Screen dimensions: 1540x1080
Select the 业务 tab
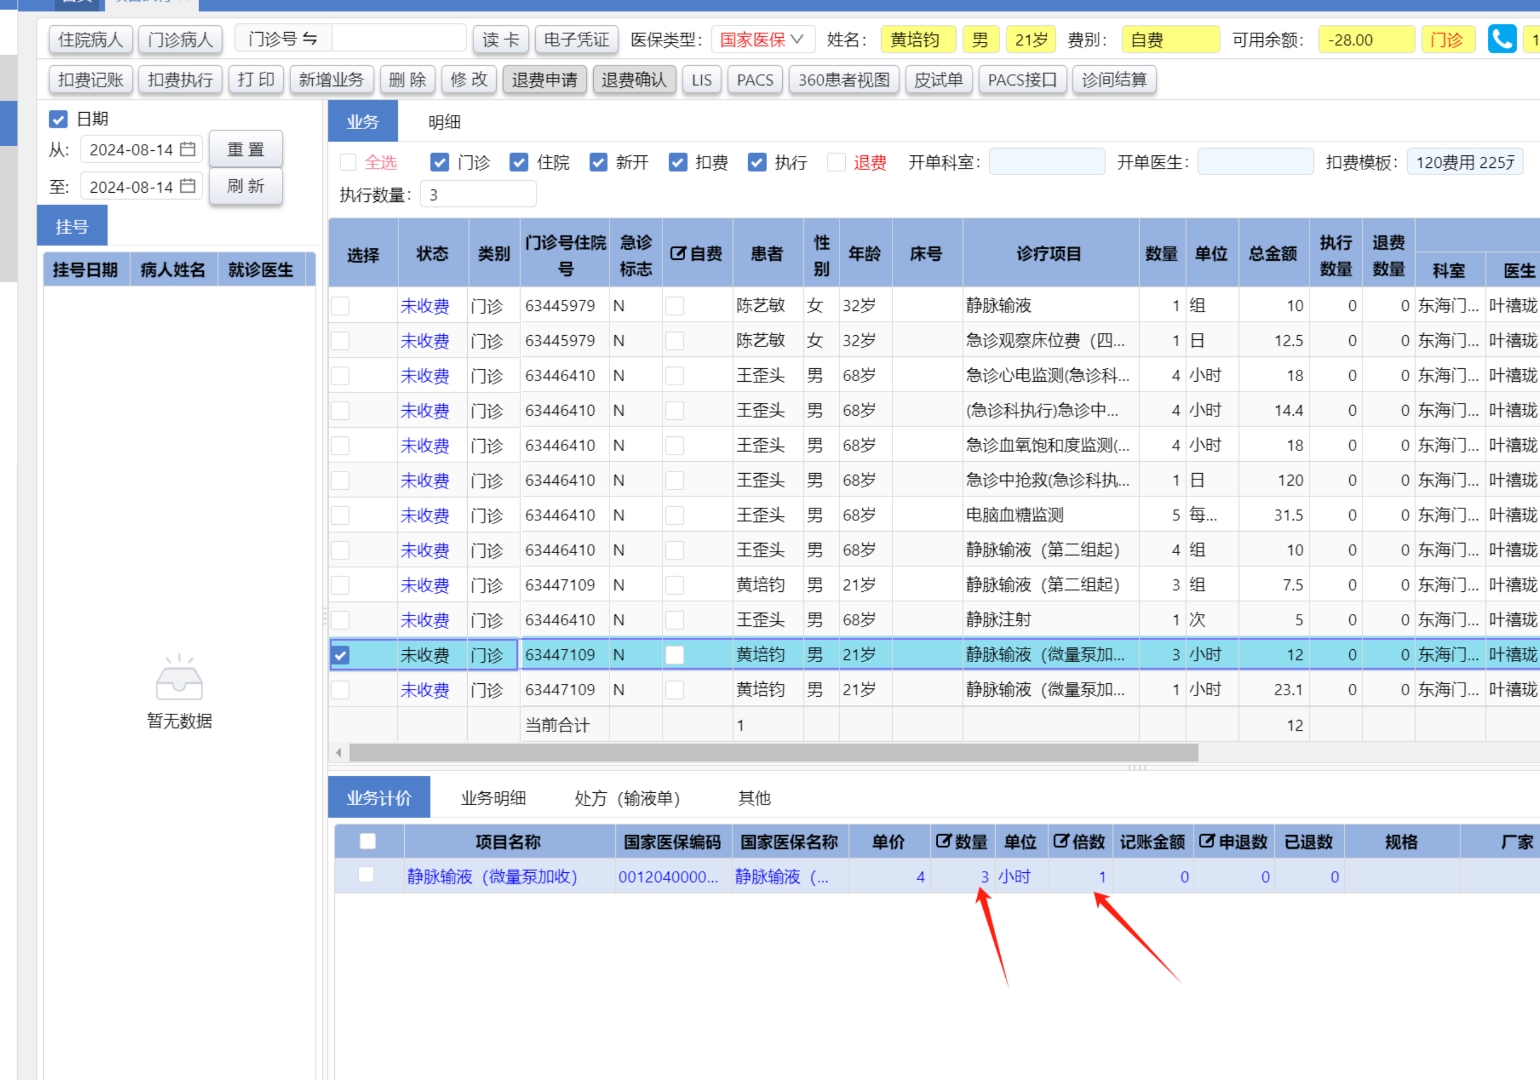363,122
